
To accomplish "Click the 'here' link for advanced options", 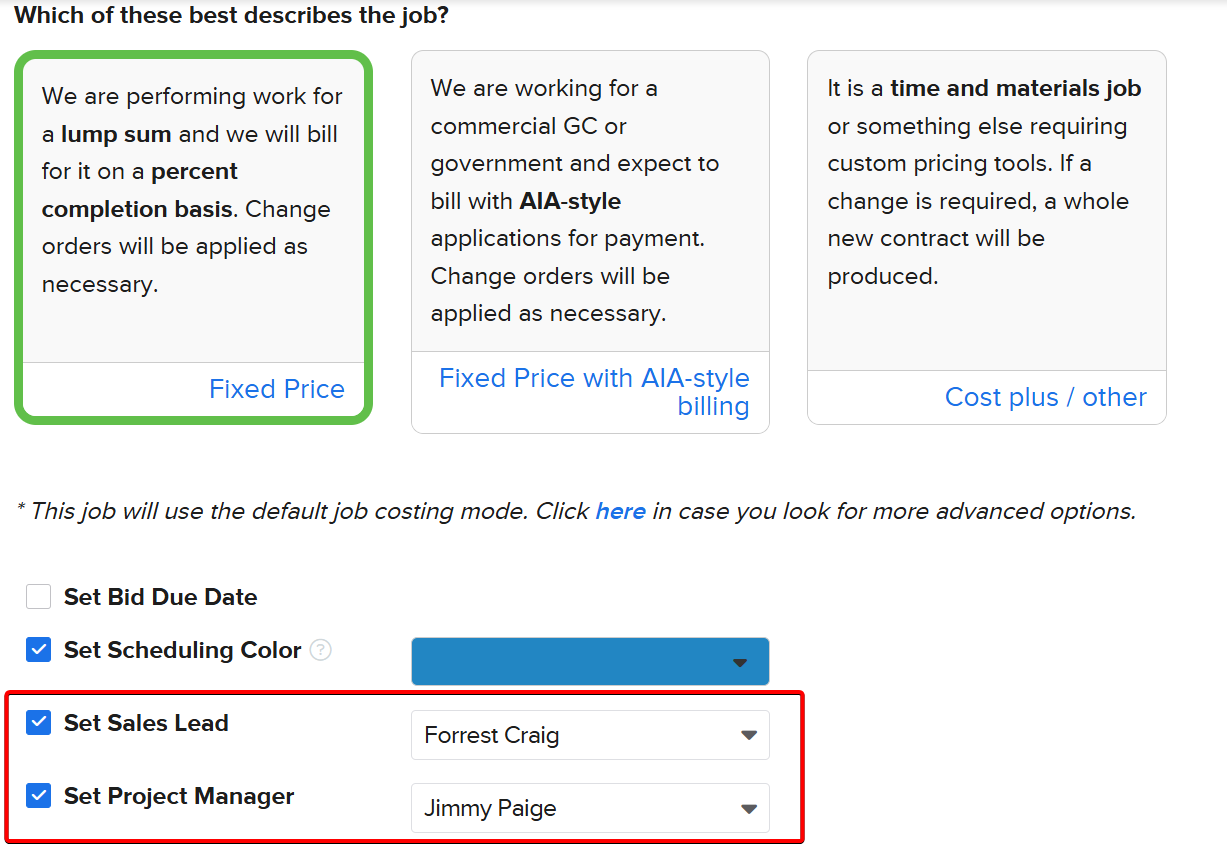I will coord(620,511).
